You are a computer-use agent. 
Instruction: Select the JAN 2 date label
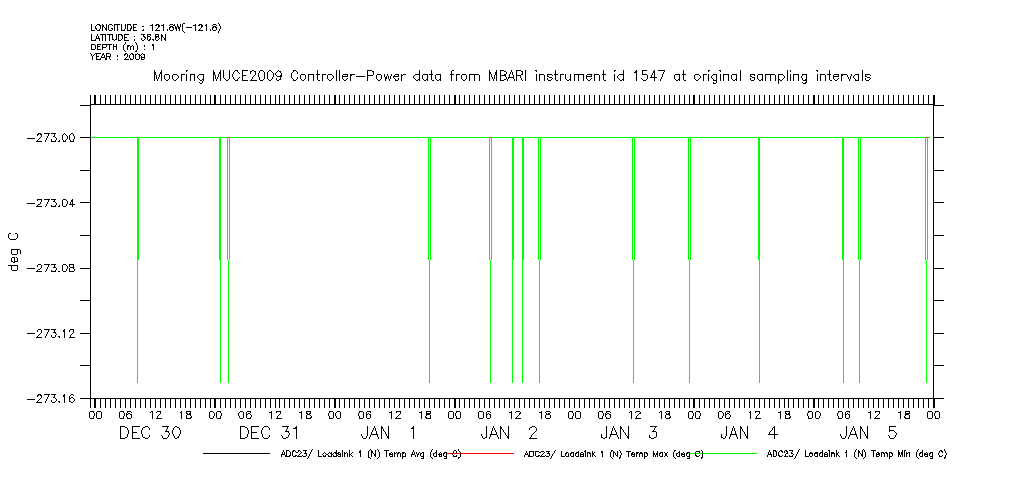[x=510, y=433]
